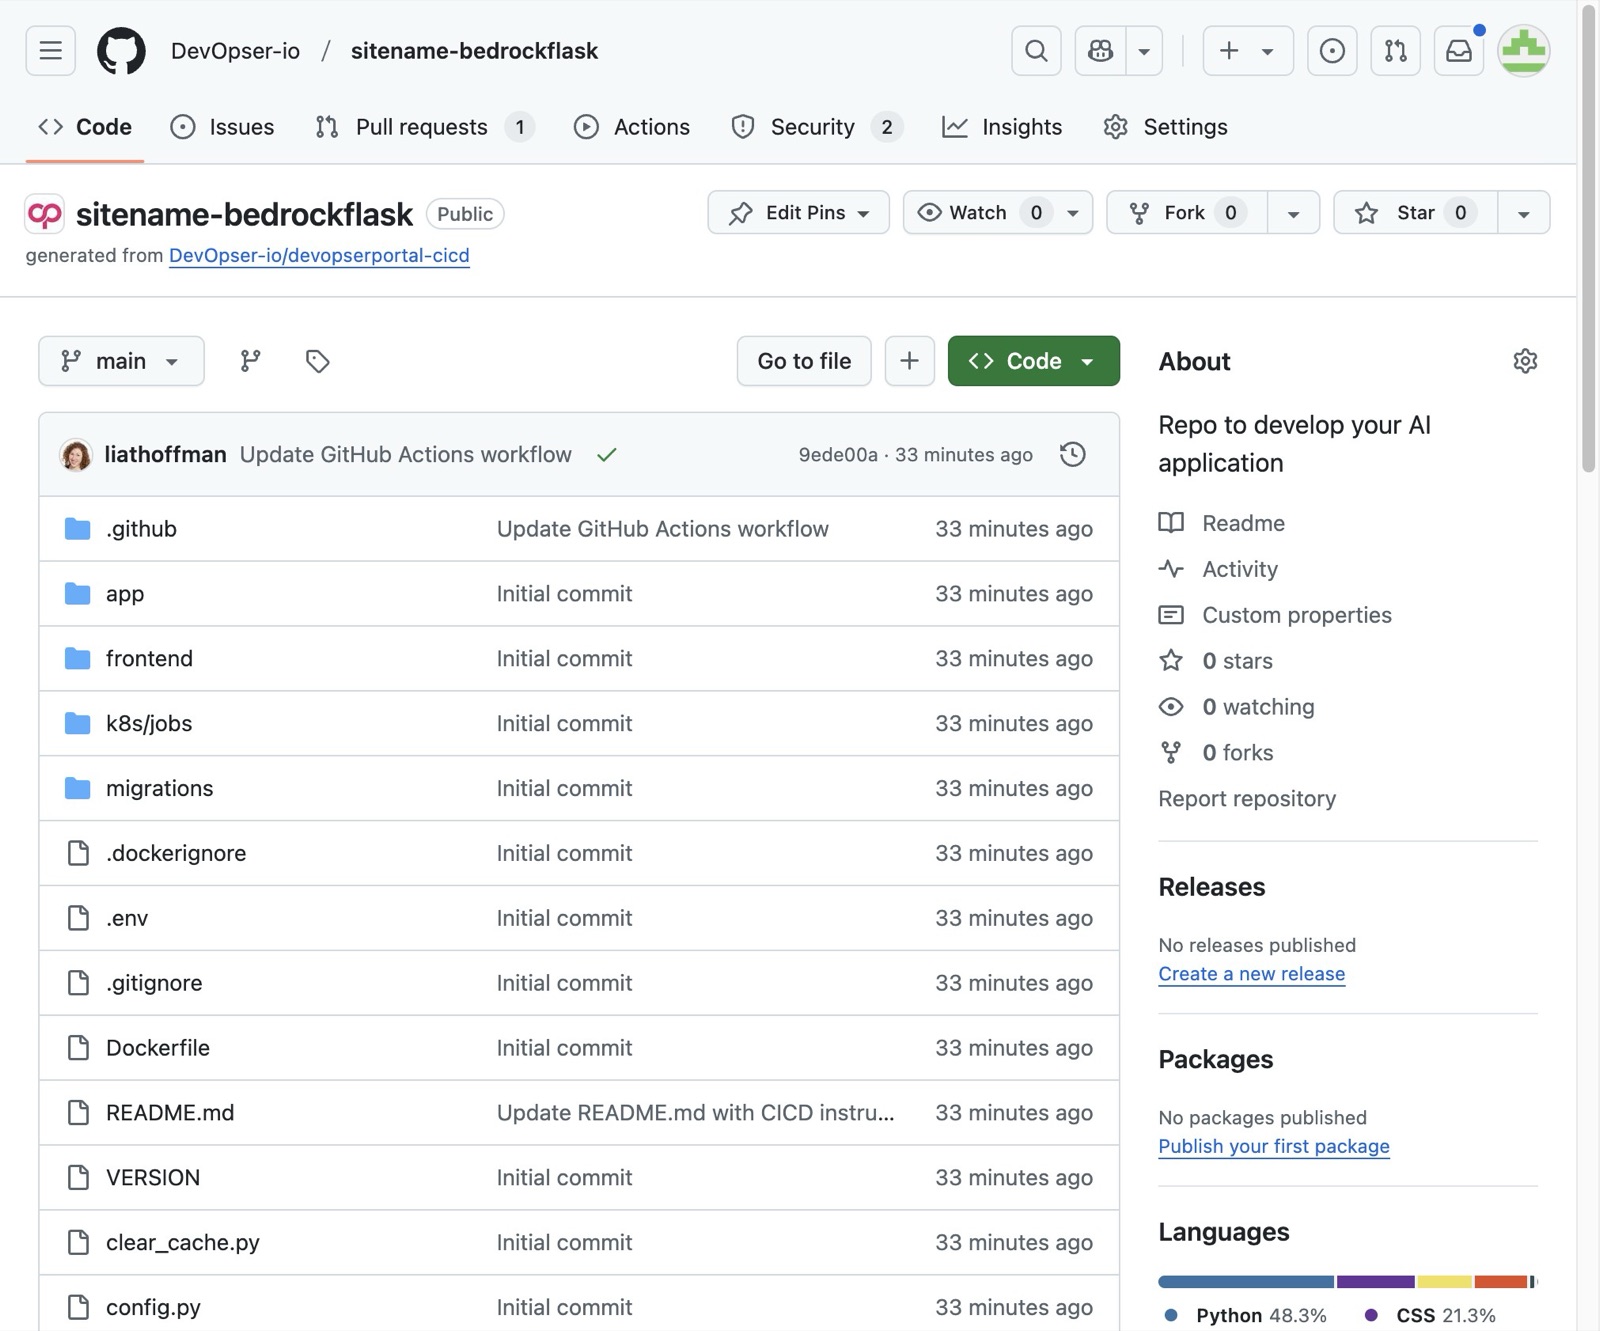Open the hamburger navigation menu

pyautogui.click(x=50, y=51)
